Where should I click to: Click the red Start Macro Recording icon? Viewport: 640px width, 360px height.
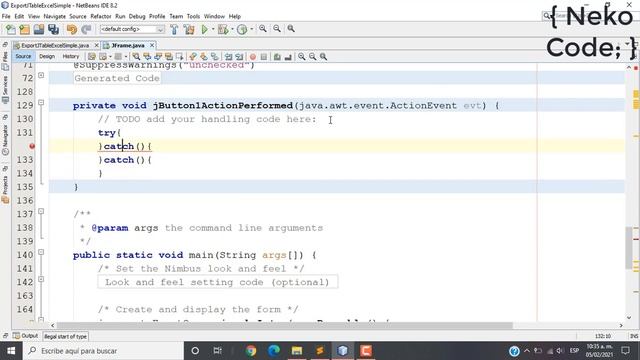tap(253, 57)
